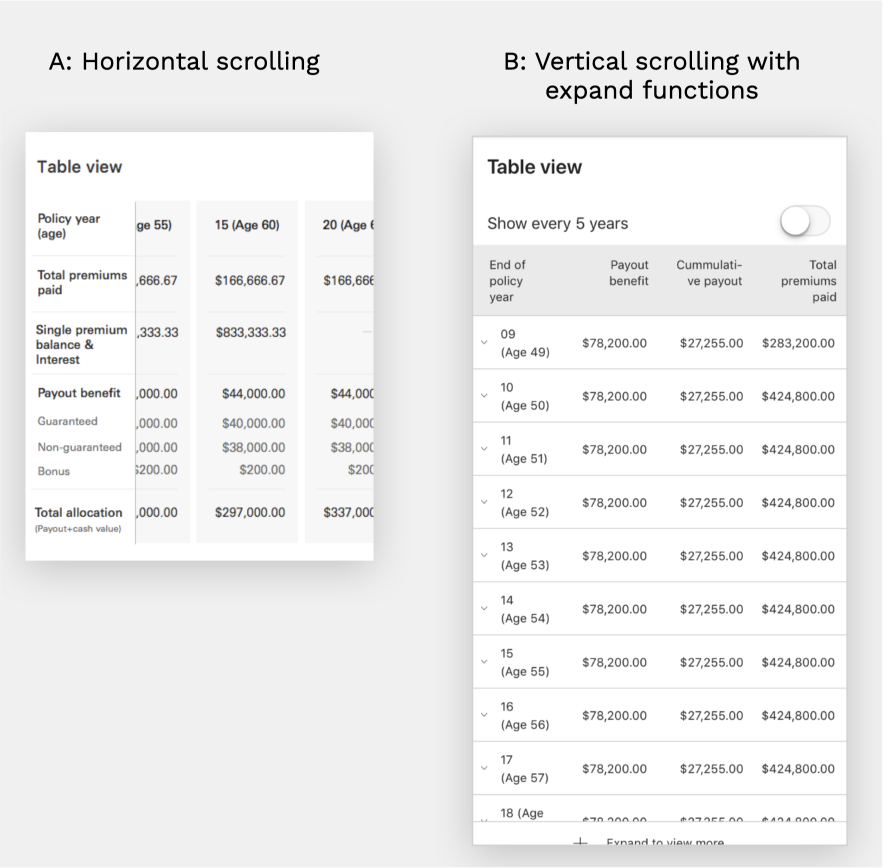The width and height of the screenshot is (883, 868).
Task: Click the Total allocation row label
Action: (78, 512)
